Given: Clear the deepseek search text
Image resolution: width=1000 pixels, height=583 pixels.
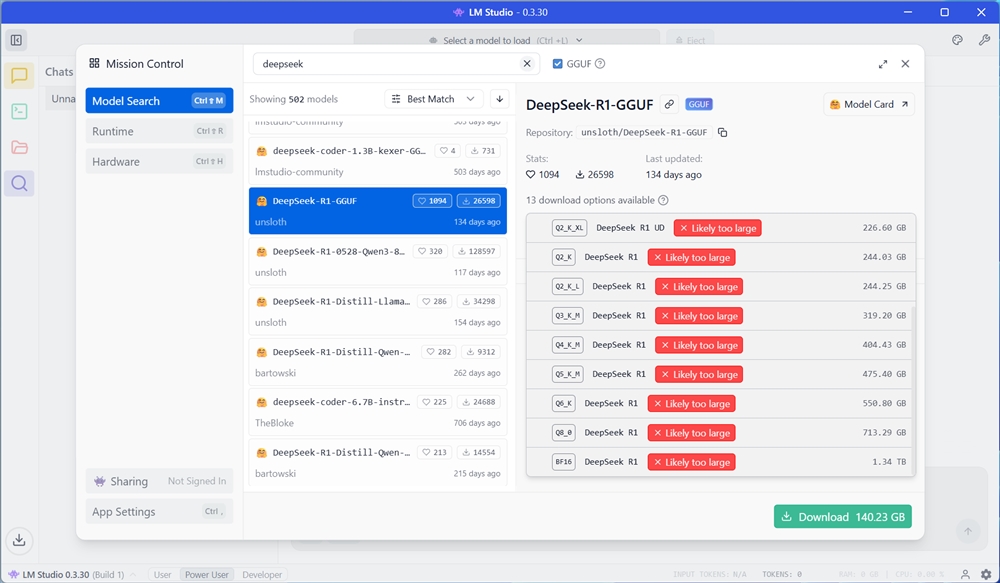Looking at the screenshot, I should (527, 63).
